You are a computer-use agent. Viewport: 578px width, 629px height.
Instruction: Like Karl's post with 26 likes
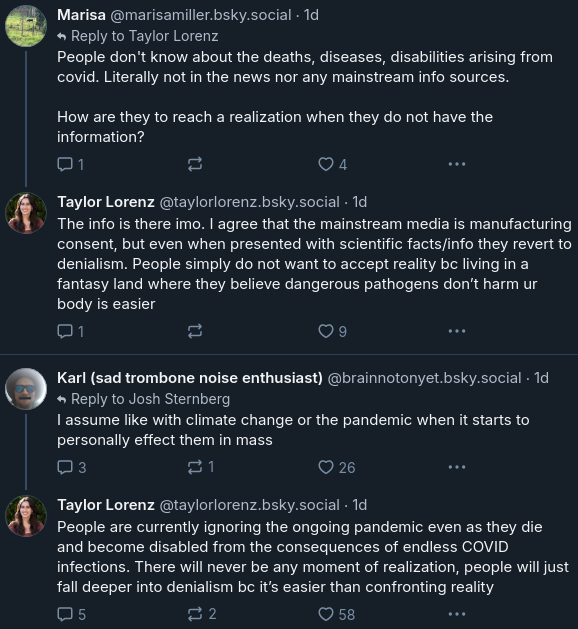(x=337, y=467)
